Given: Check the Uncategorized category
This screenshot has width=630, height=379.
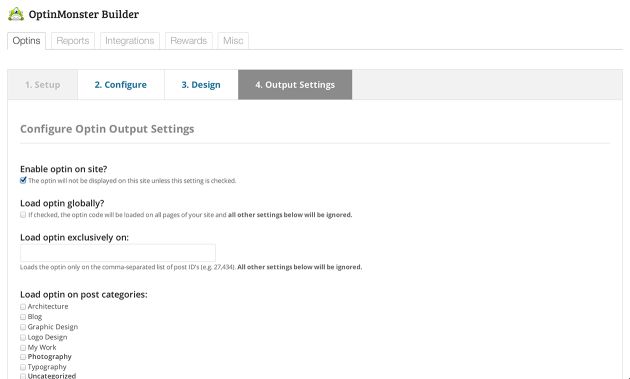Looking at the screenshot, I should [x=23, y=376].
